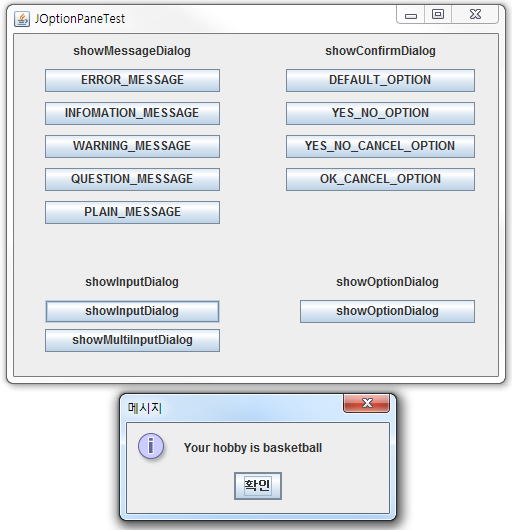This screenshot has width=512, height=530.
Task: Click the ERROR_MESSAGE button
Action: click(x=132, y=80)
